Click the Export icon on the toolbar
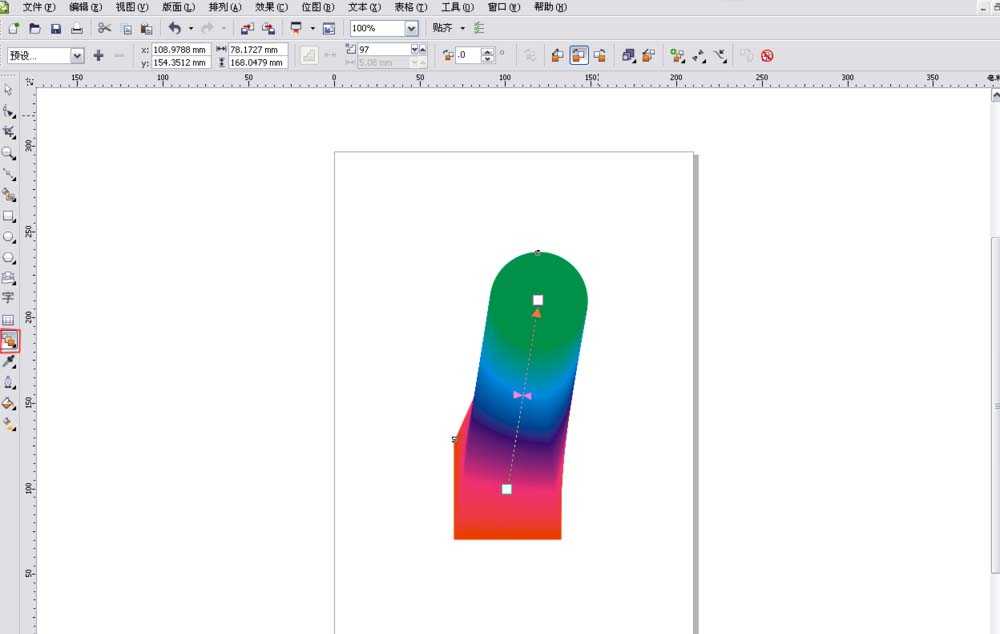 click(x=270, y=28)
